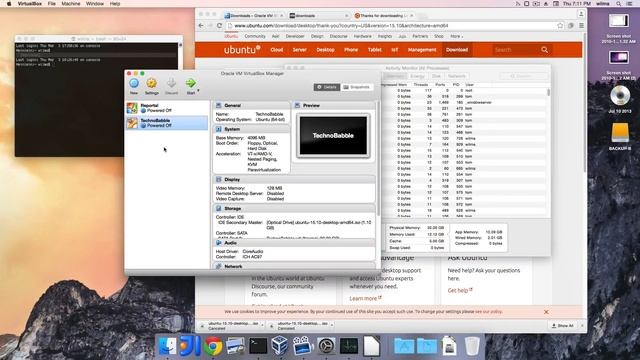Open Phone link in Ubuntu navigation
This screenshot has width=640, height=360.
pyautogui.click(x=351, y=50)
